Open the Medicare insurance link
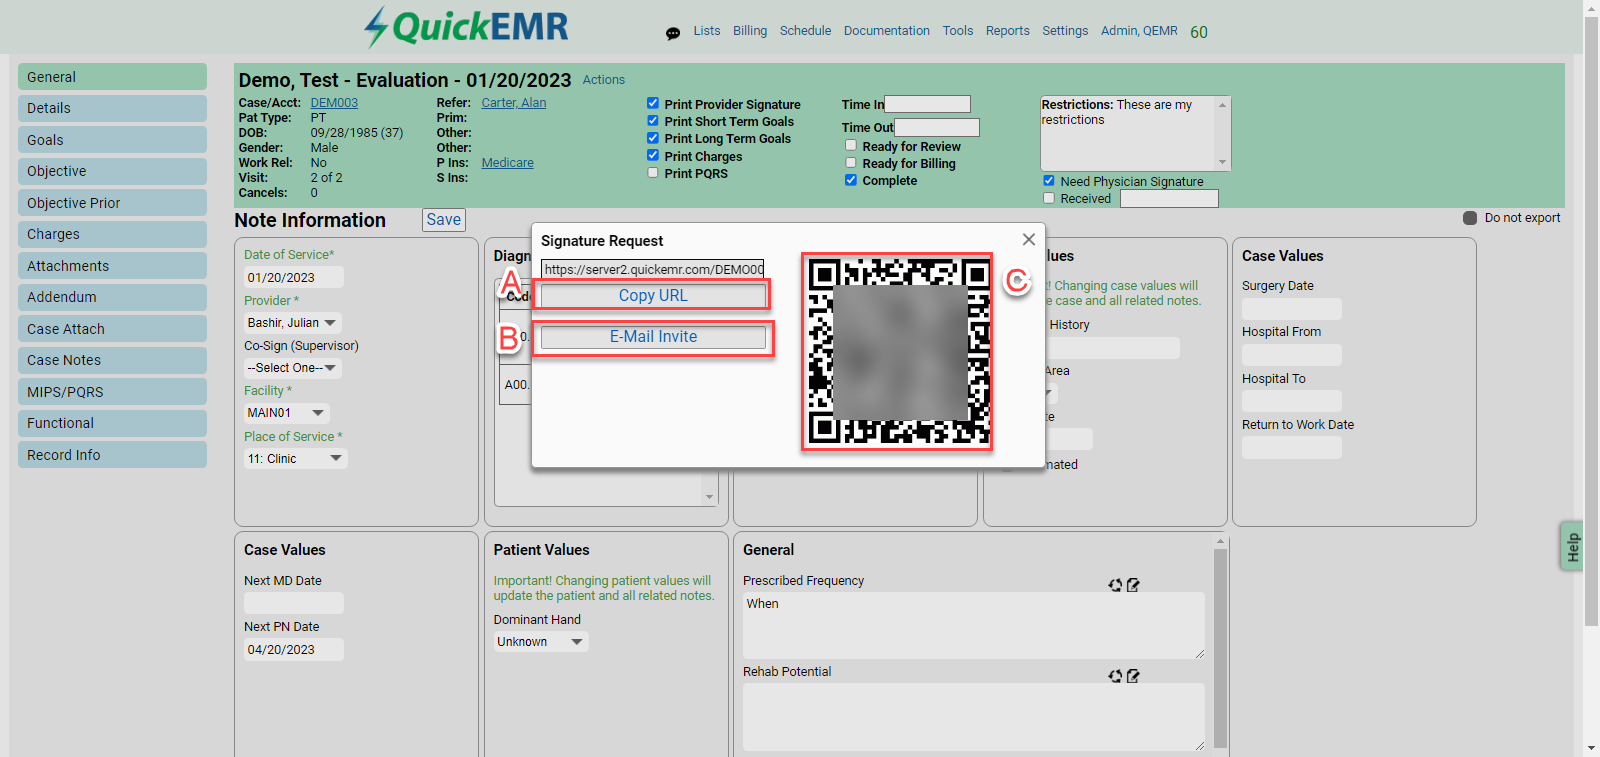The height and width of the screenshot is (757, 1600). 508,163
